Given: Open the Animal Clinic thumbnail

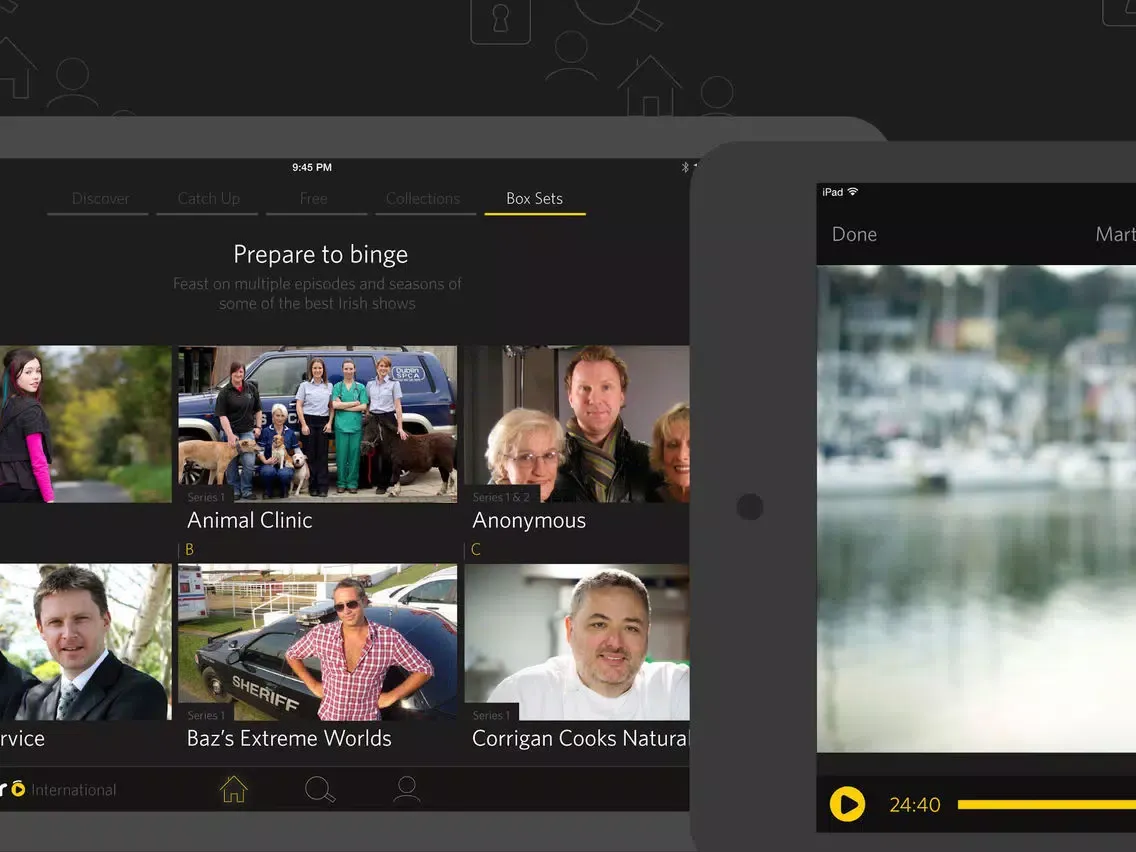Looking at the screenshot, I should click(x=317, y=424).
